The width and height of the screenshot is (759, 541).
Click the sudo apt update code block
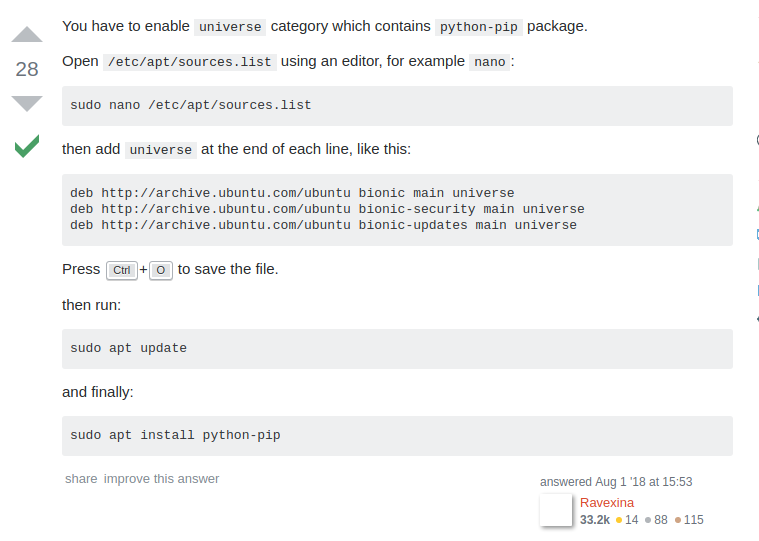pos(397,349)
